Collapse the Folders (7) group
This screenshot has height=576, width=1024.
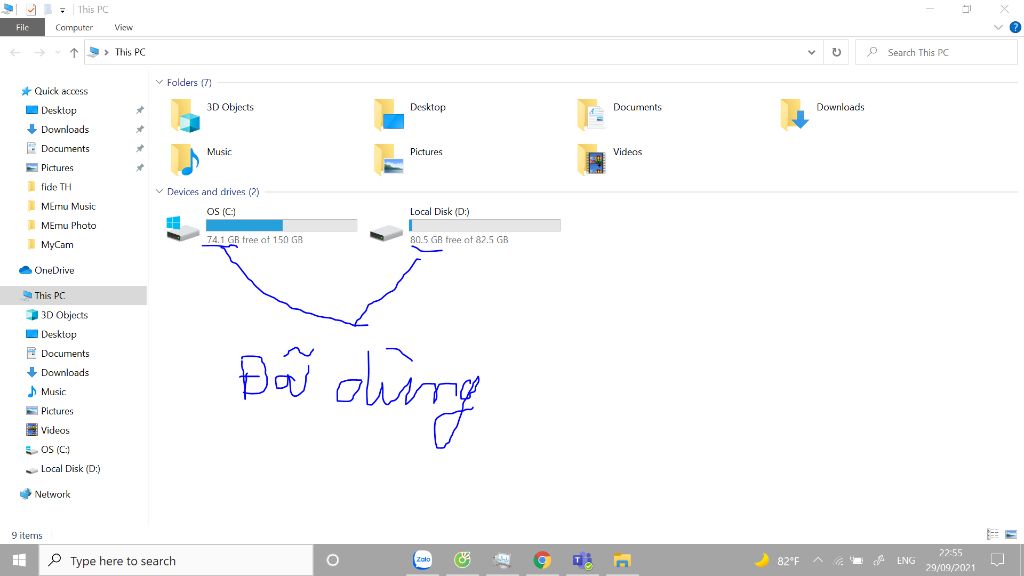point(159,82)
